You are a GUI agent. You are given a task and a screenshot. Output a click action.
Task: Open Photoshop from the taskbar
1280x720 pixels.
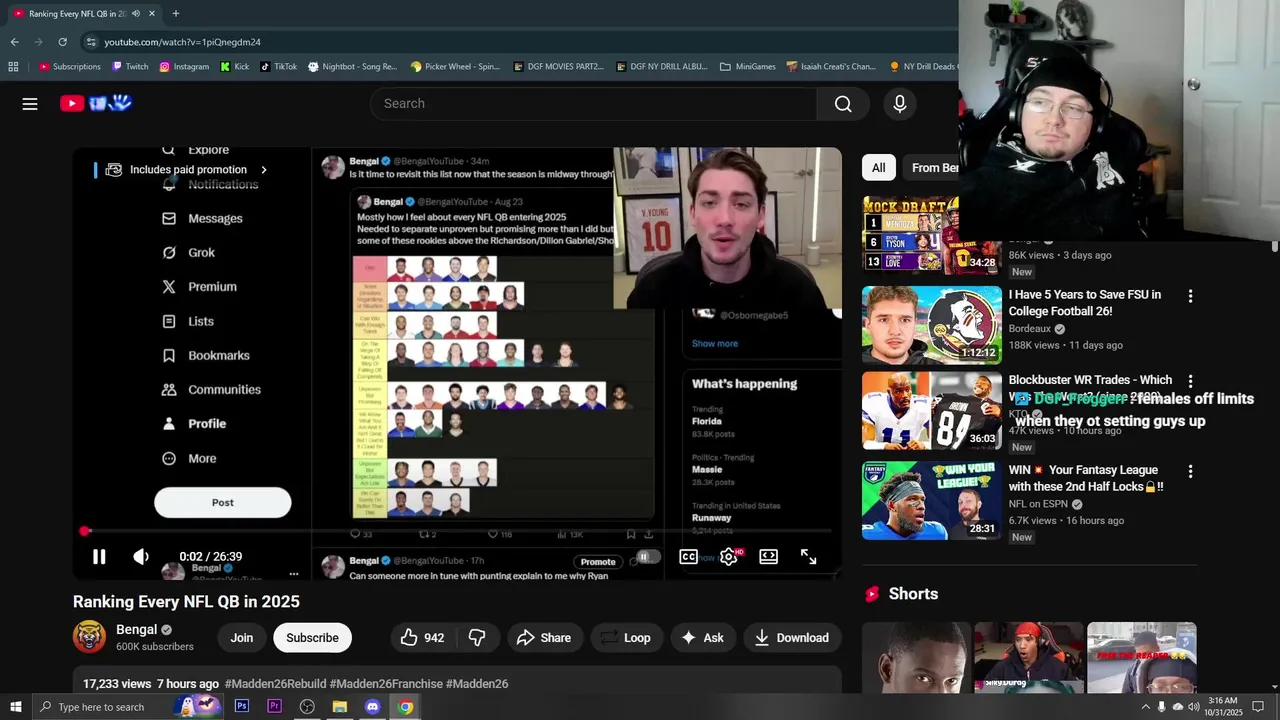242,707
